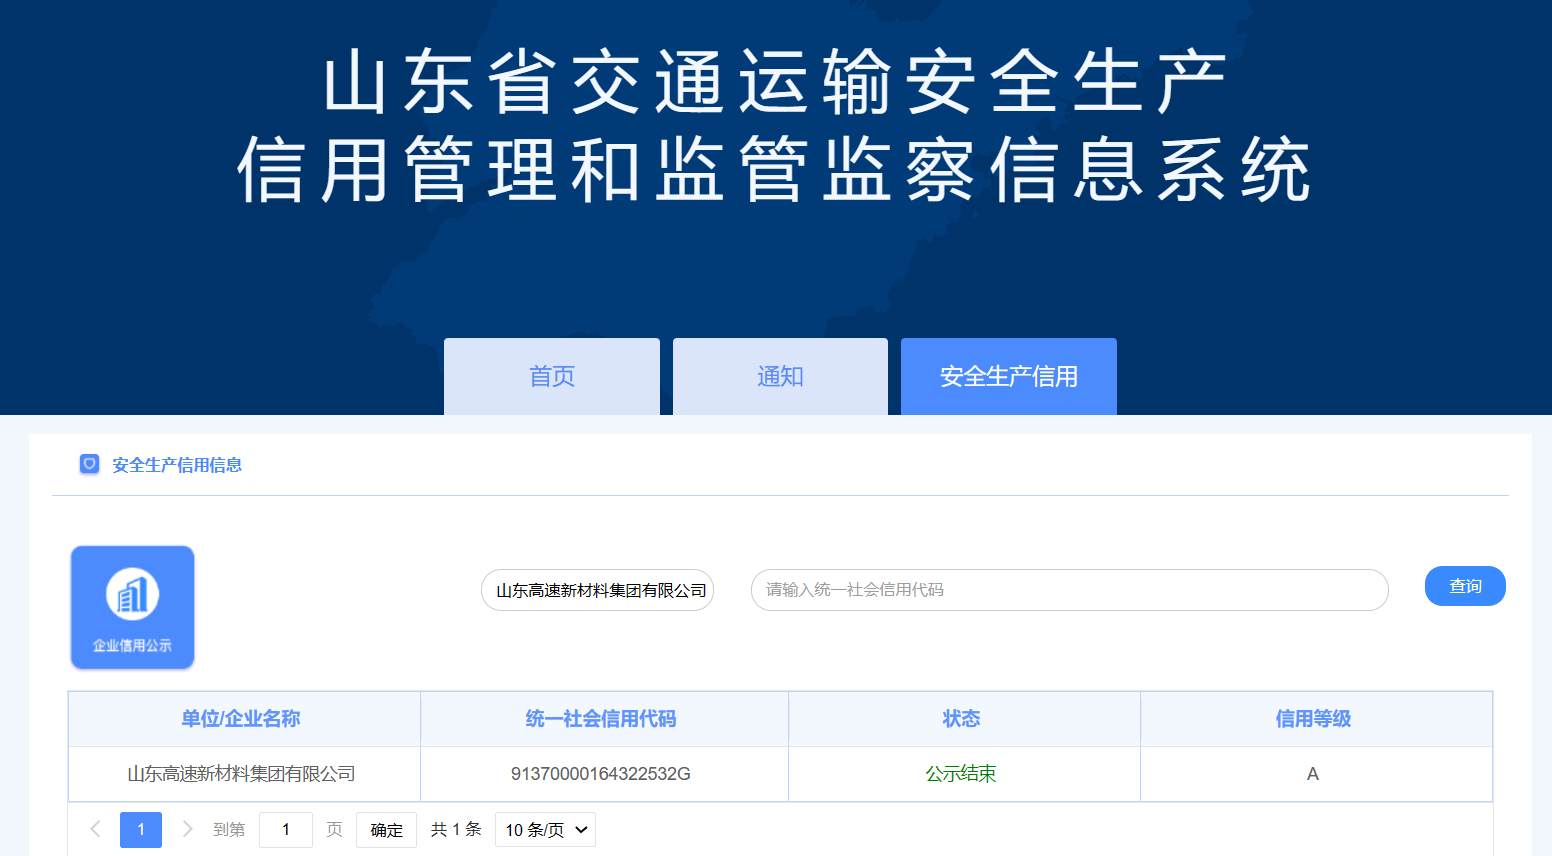The height and width of the screenshot is (856, 1552).
Task: Open the 企业信用公示 building icon tile
Action: coord(132,607)
